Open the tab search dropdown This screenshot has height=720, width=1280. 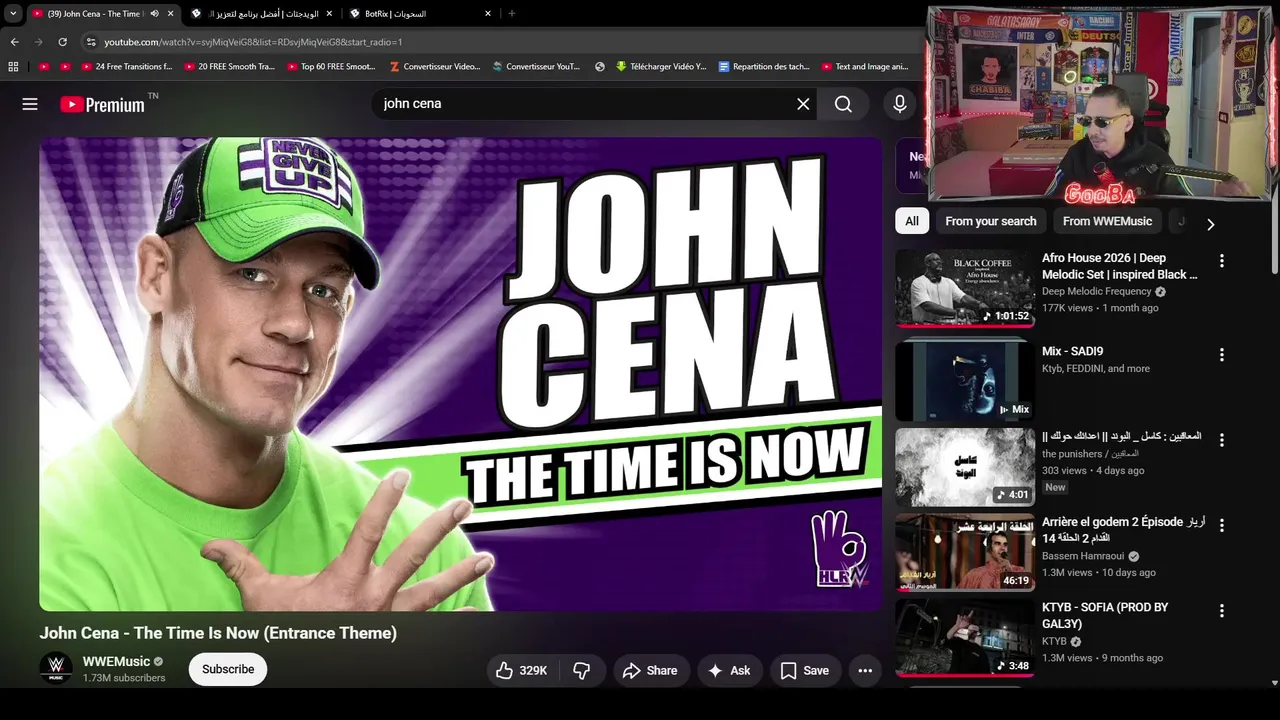[x=13, y=14]
